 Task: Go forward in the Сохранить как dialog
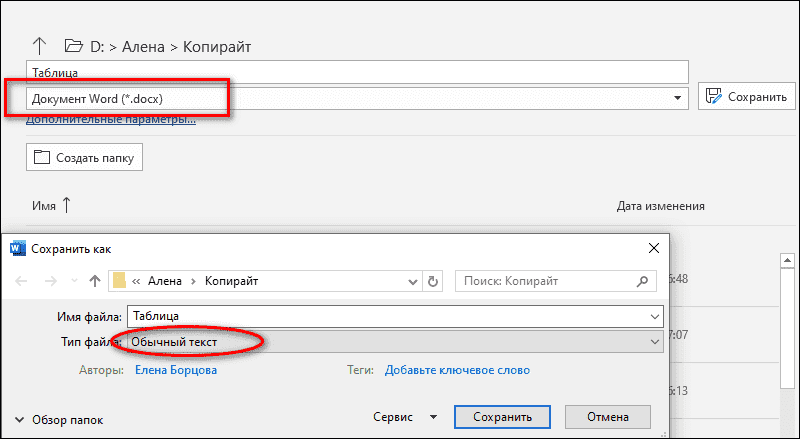tap(51, 281)
